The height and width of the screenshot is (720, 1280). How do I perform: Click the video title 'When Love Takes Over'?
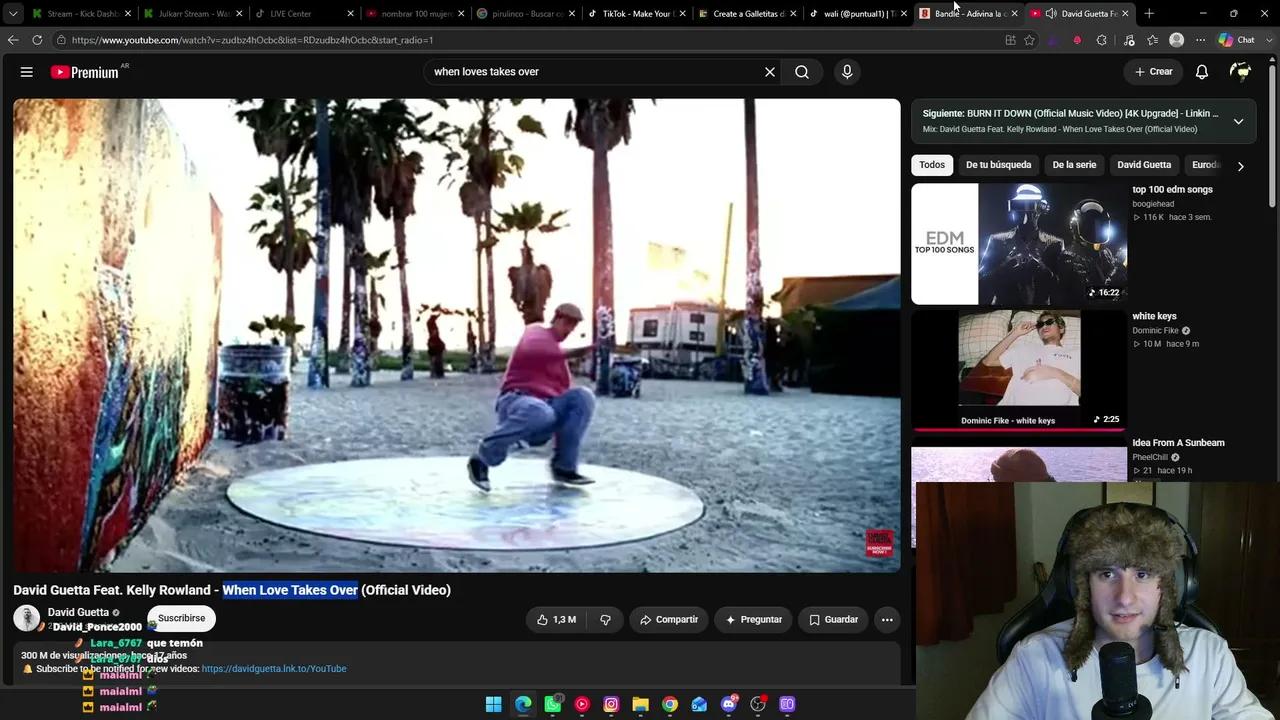[290, 590]
